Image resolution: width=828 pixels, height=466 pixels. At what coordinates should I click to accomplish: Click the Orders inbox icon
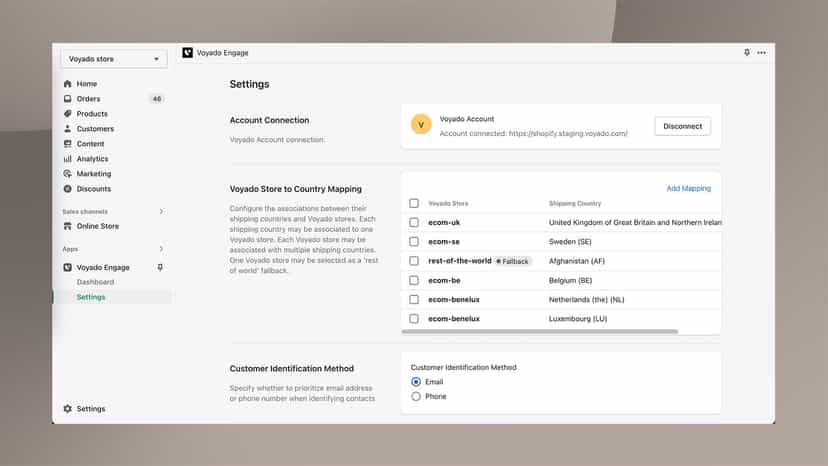(68, 99)
